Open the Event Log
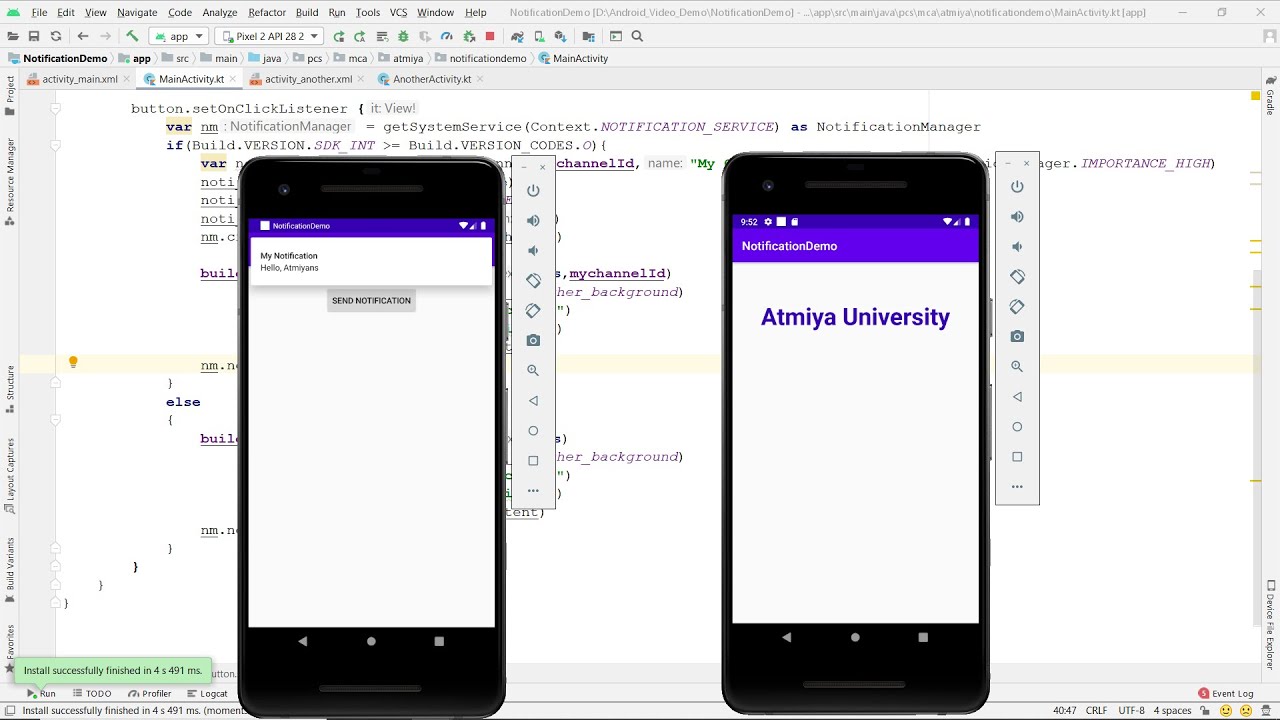Screen dimensions: 1280x720 click(1226, 693)
